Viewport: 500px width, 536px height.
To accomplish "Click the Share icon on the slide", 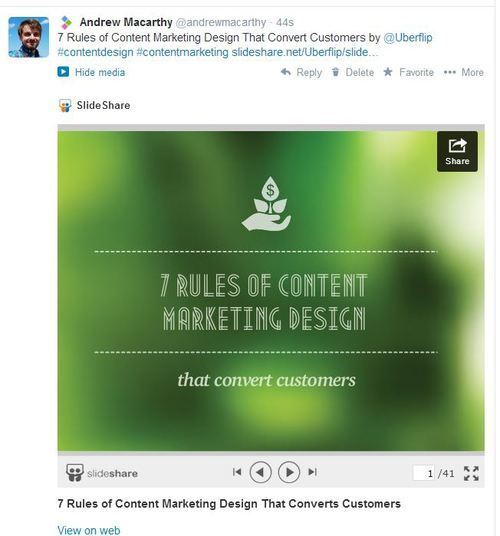I will 457,151.
